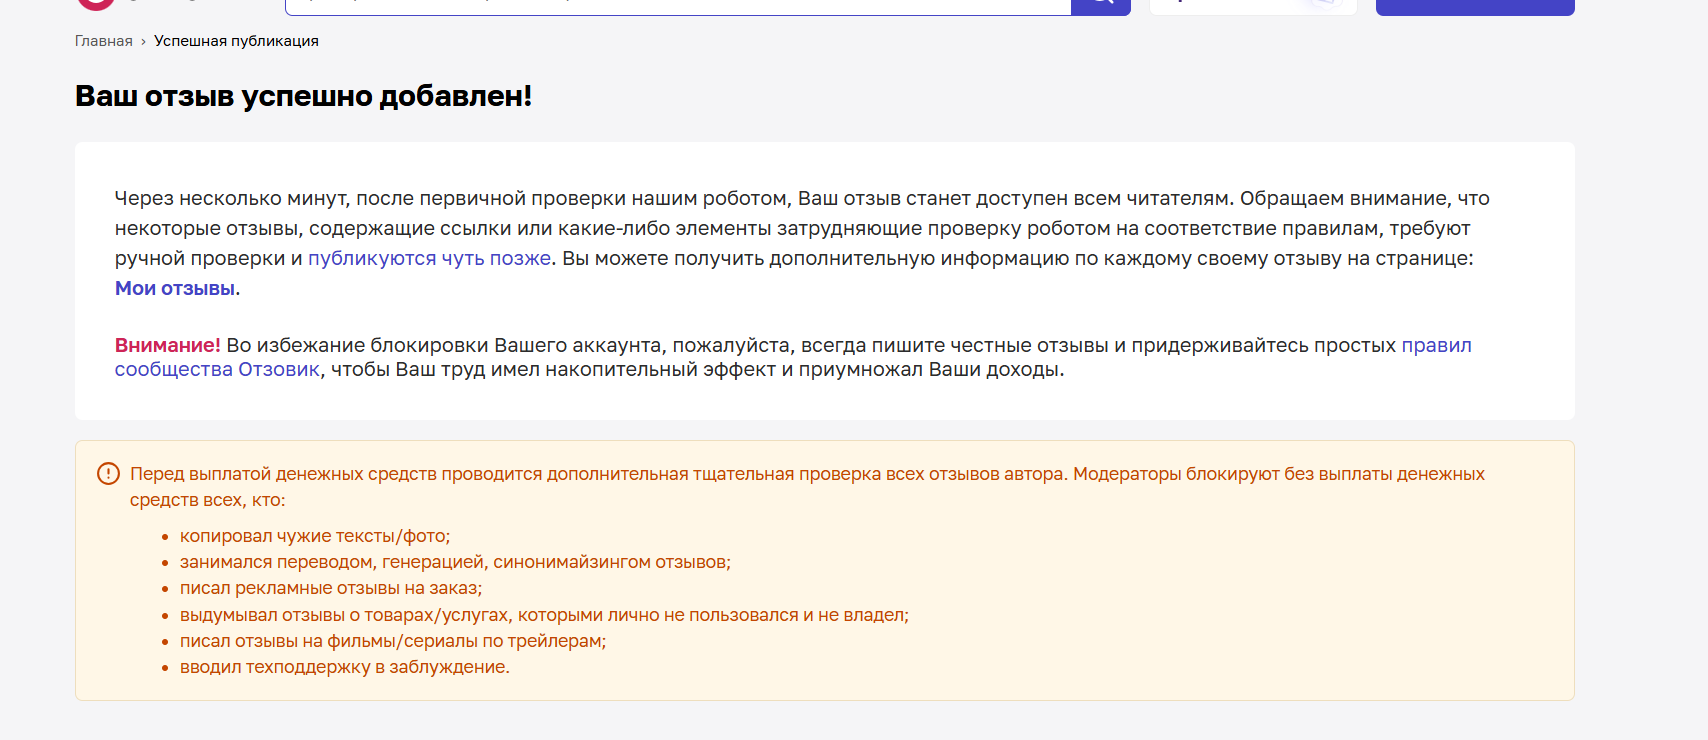Image resolution: width=1708 pixels, height=740 pixels.
Task: Click the orange warning exclamation icon
Action: [x=108, y=474]
